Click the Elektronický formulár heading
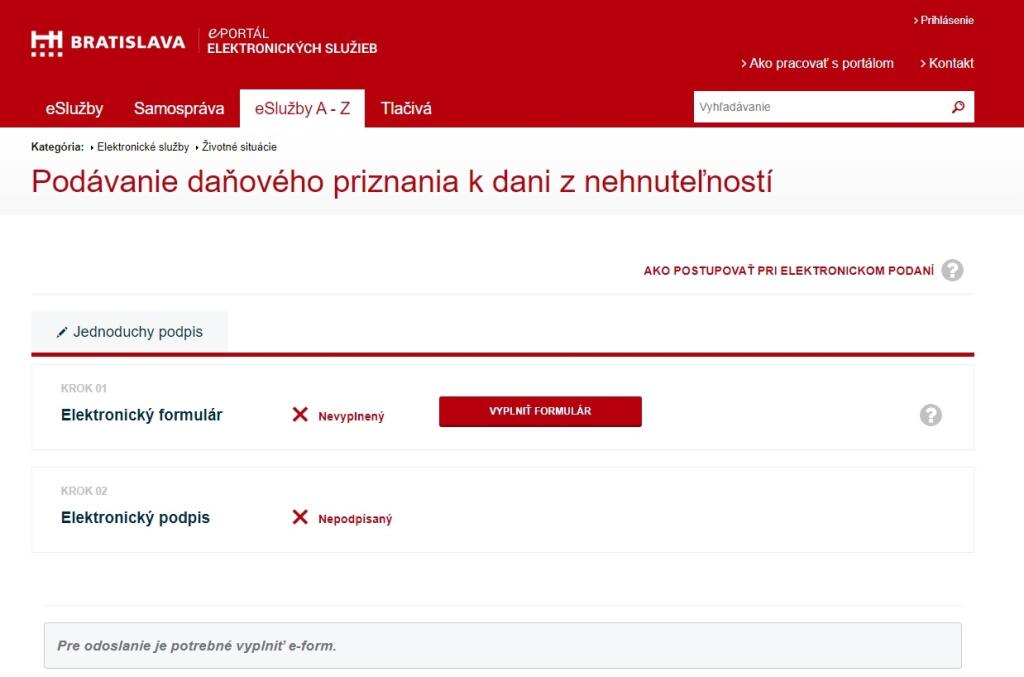 (142, 415)
